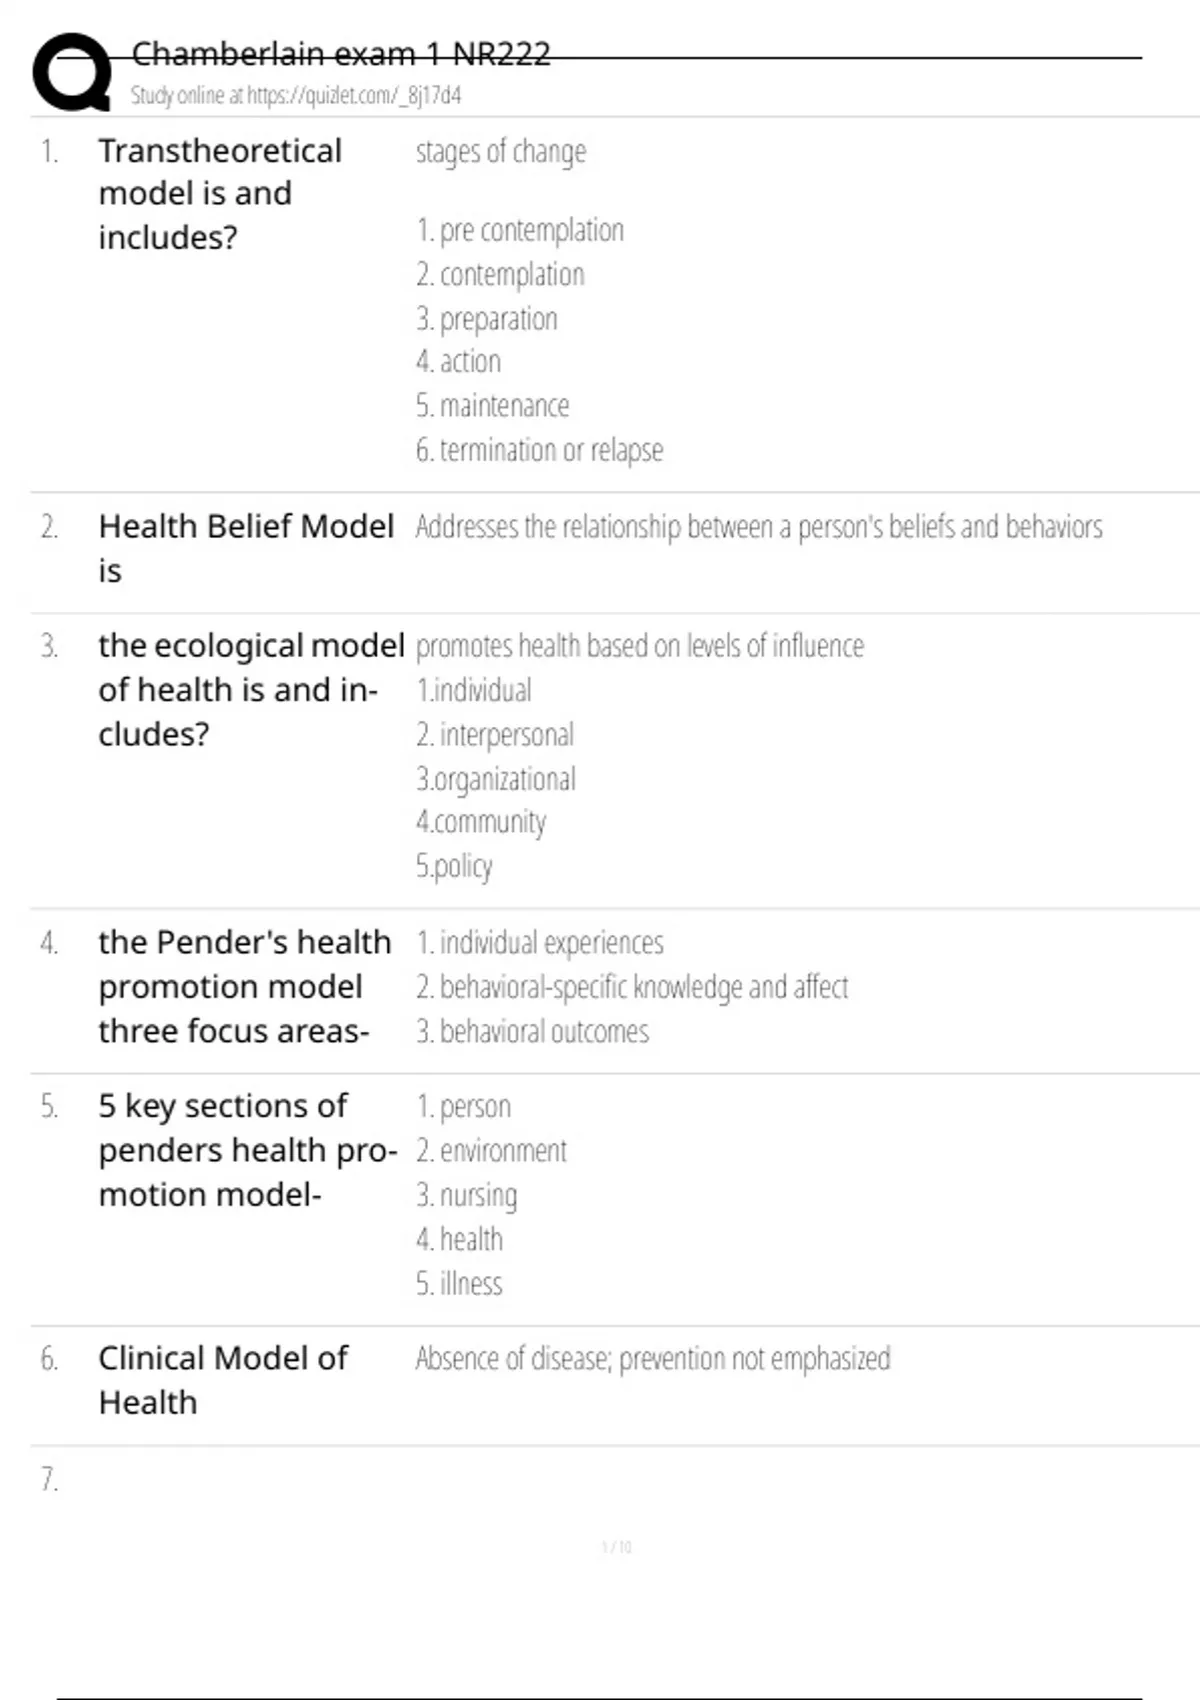Click the Quizlet Q logo icon
1200x1700 pixels.
tap(72, 71)
